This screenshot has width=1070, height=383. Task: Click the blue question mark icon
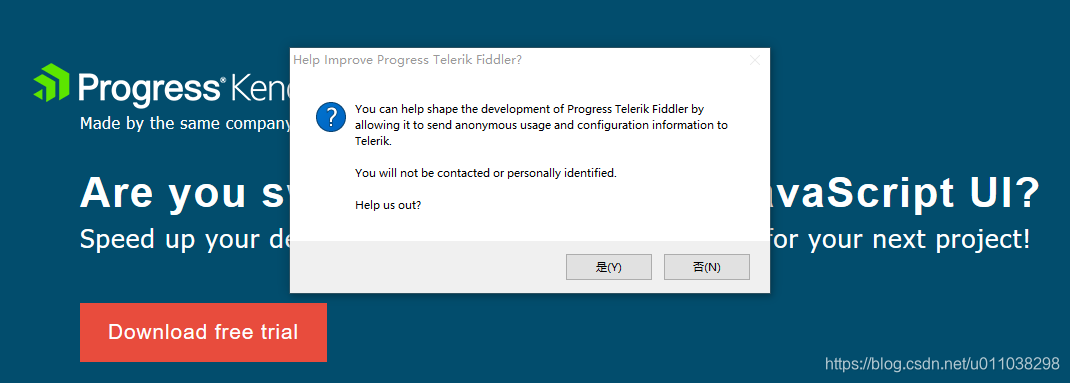(331, 117)
